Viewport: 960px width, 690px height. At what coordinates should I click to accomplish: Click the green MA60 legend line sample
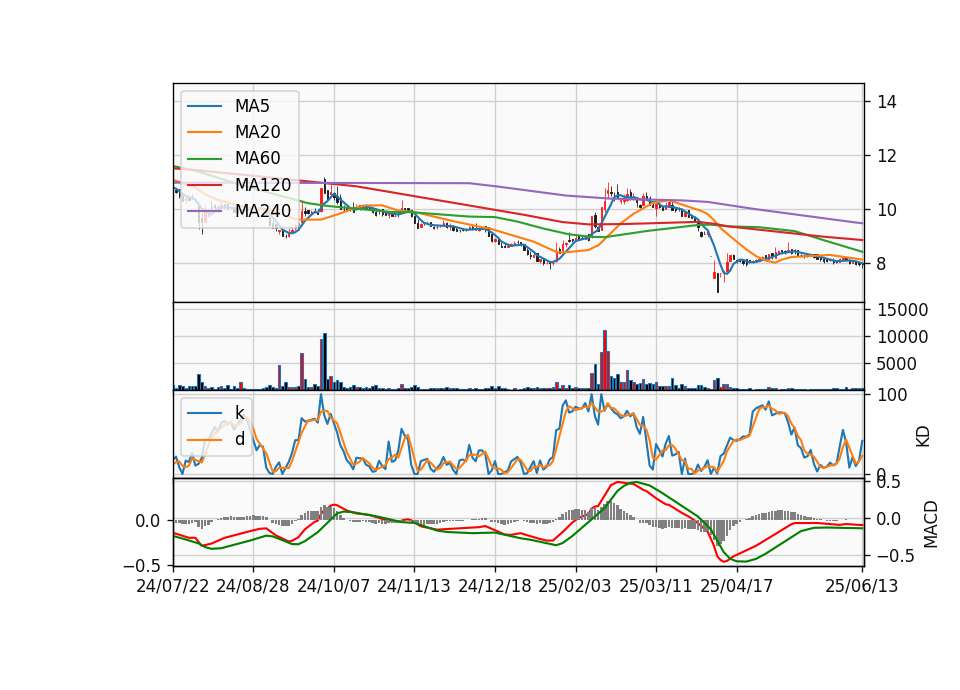(204, 158)
